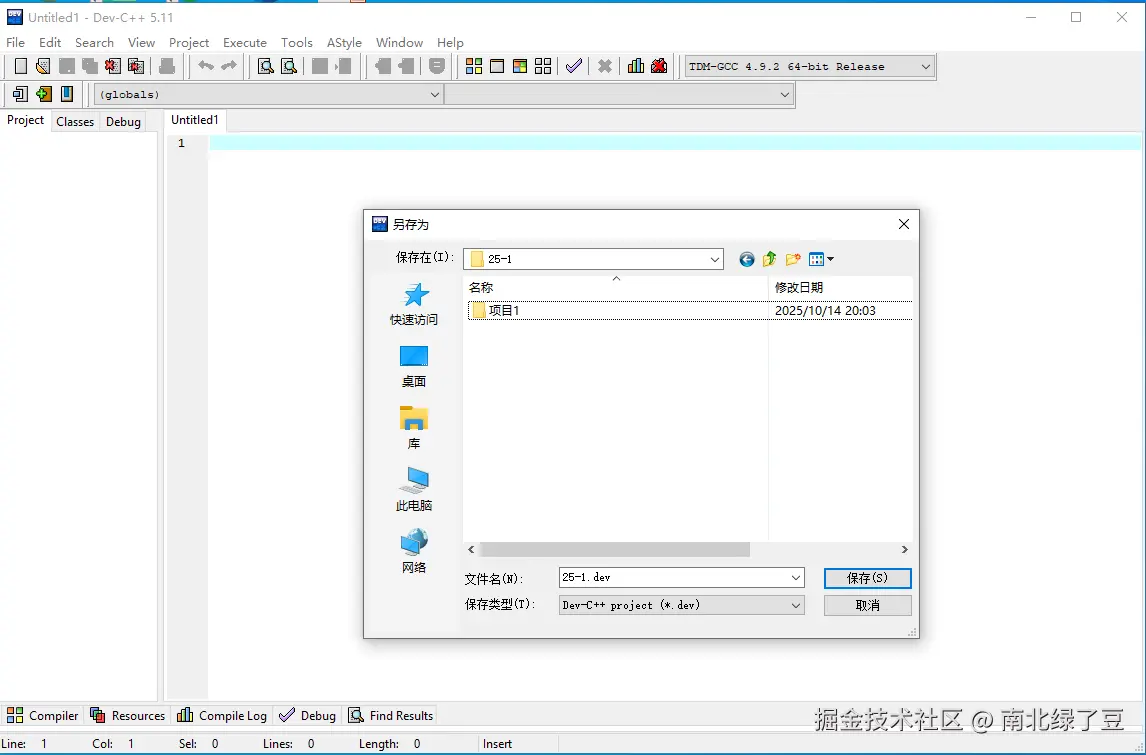
Task: Click the Profile Analysis bar chart icon
Action: point(636,67)
